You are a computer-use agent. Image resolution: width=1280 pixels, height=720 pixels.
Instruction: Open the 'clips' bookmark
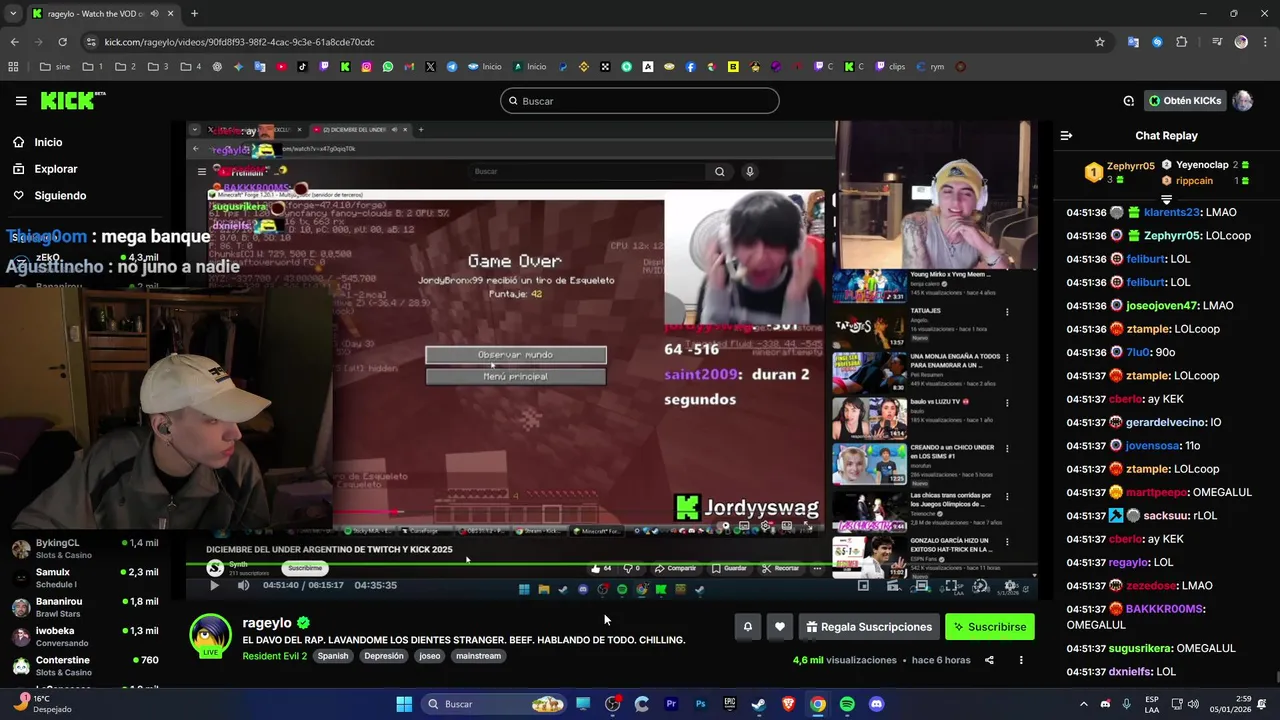(x=890, y=67)
